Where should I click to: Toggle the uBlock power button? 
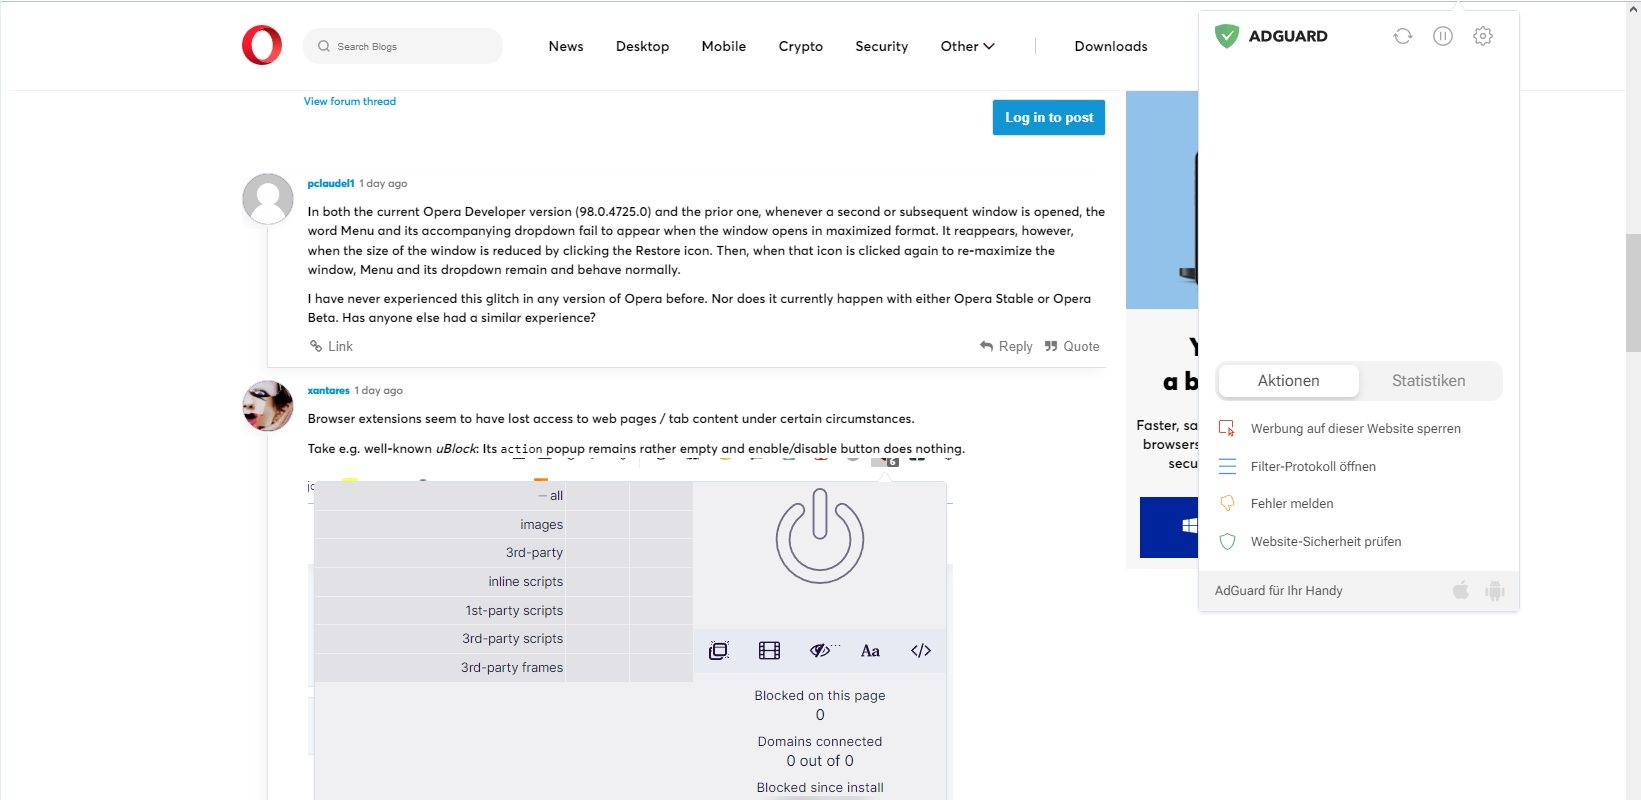(x=820, y=537)
